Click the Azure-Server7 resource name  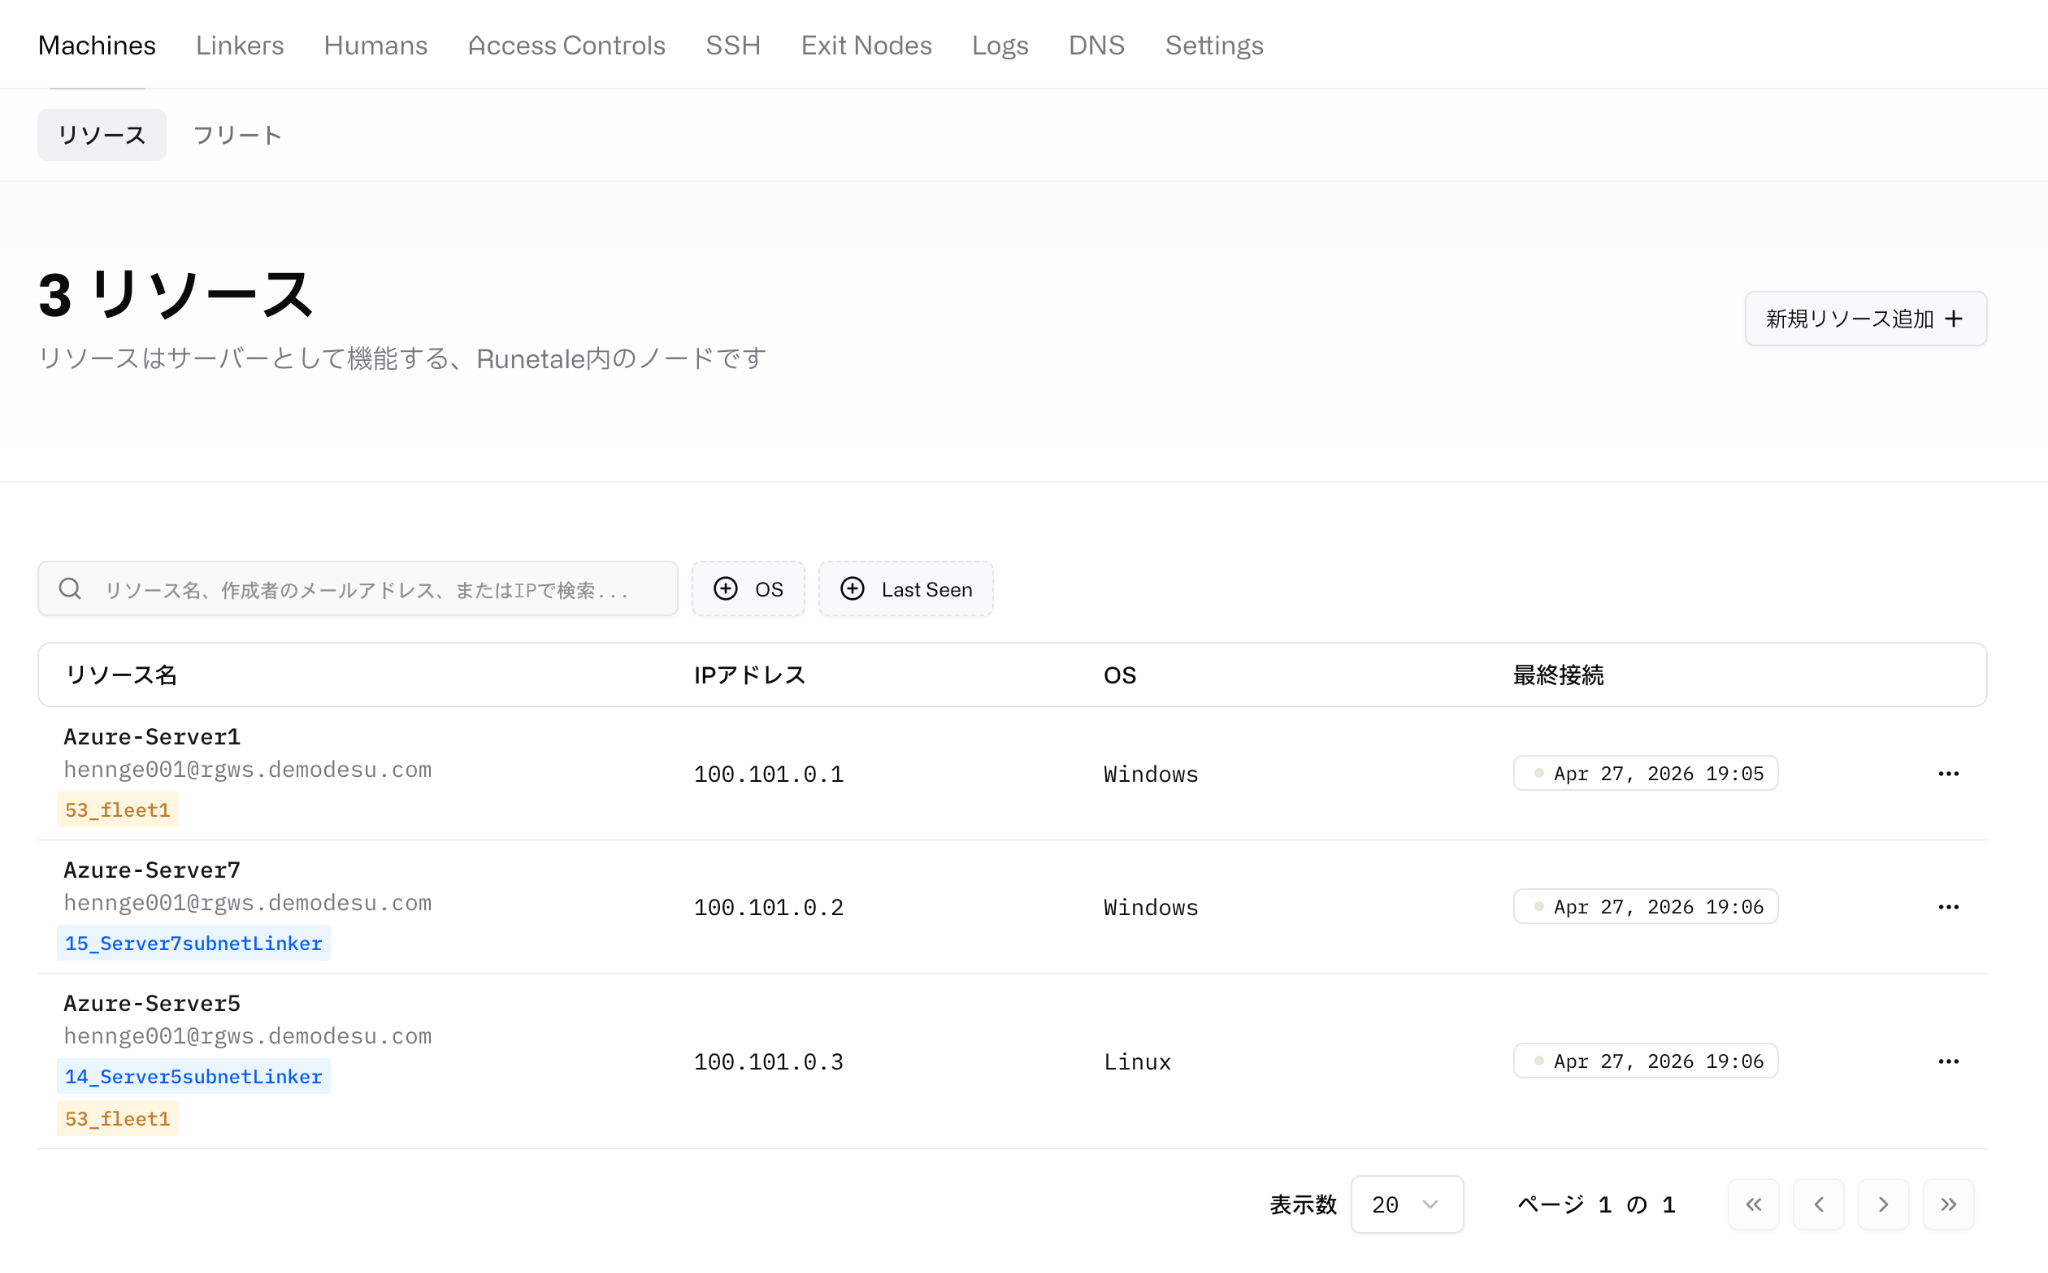(152, 870)
